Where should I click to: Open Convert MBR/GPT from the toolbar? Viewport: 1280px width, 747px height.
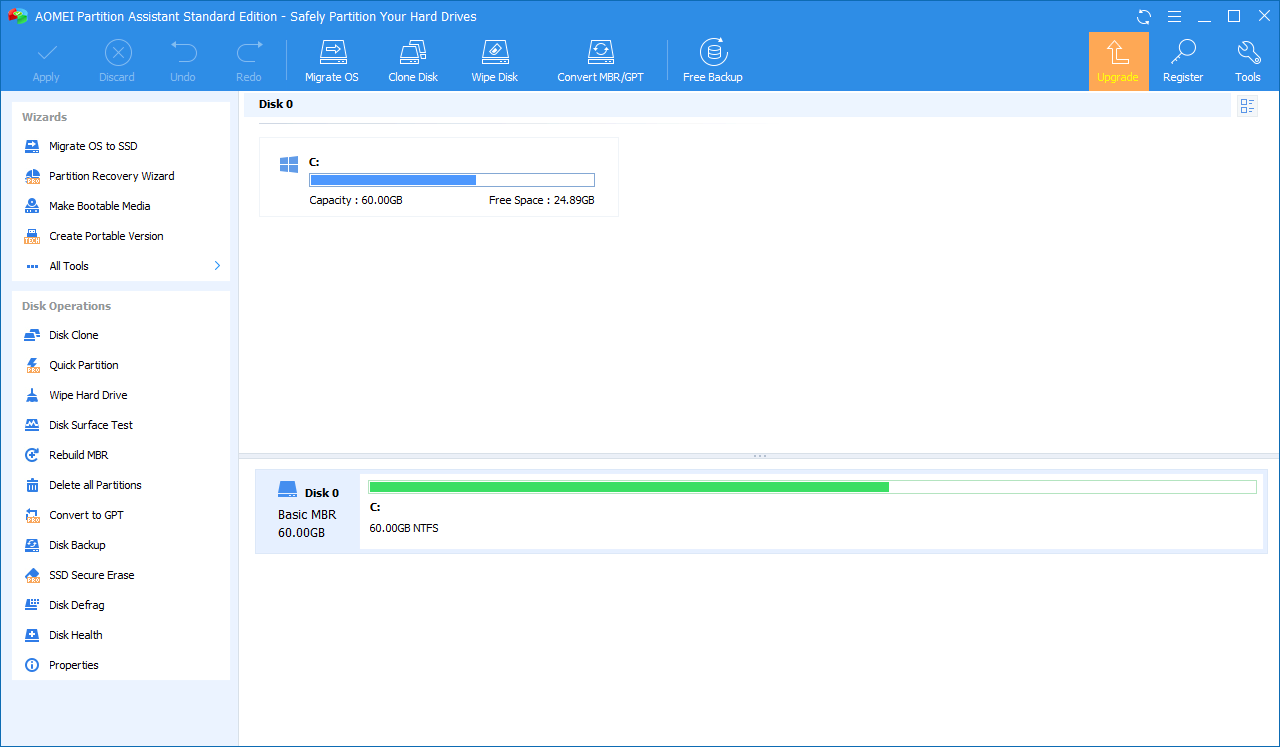tap(600, 61)
